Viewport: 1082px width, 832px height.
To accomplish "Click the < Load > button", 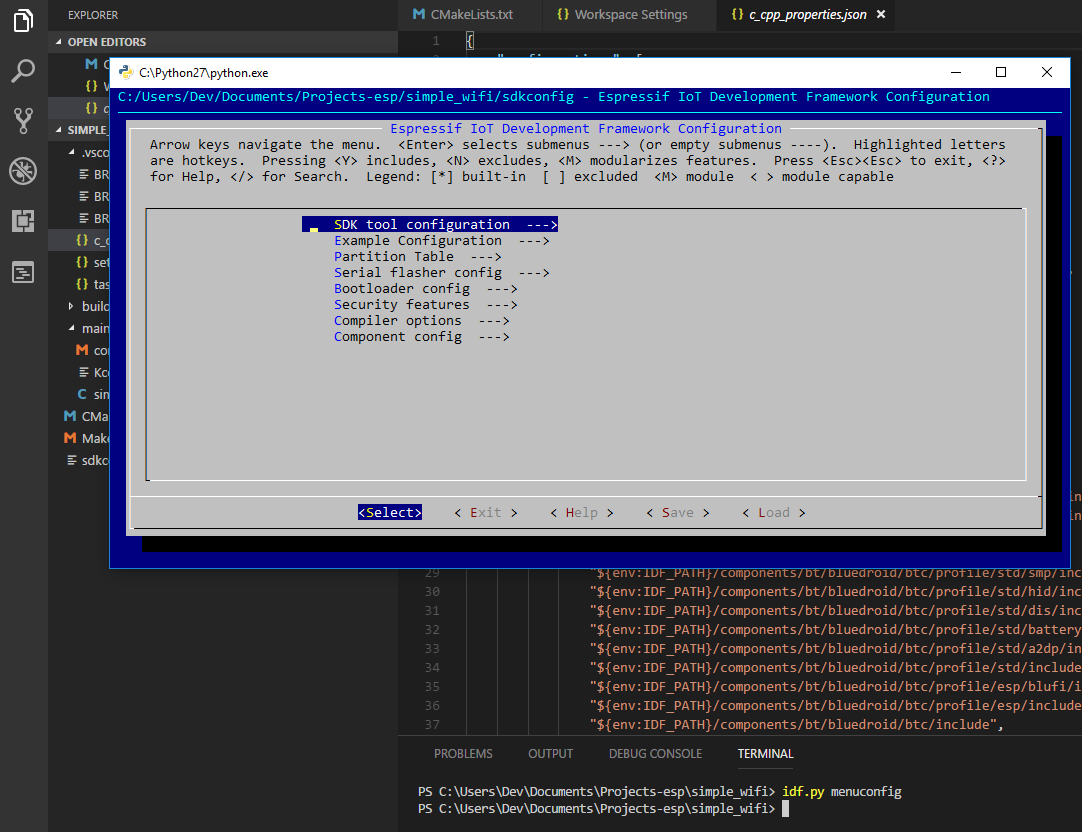I will click(774, 513).
